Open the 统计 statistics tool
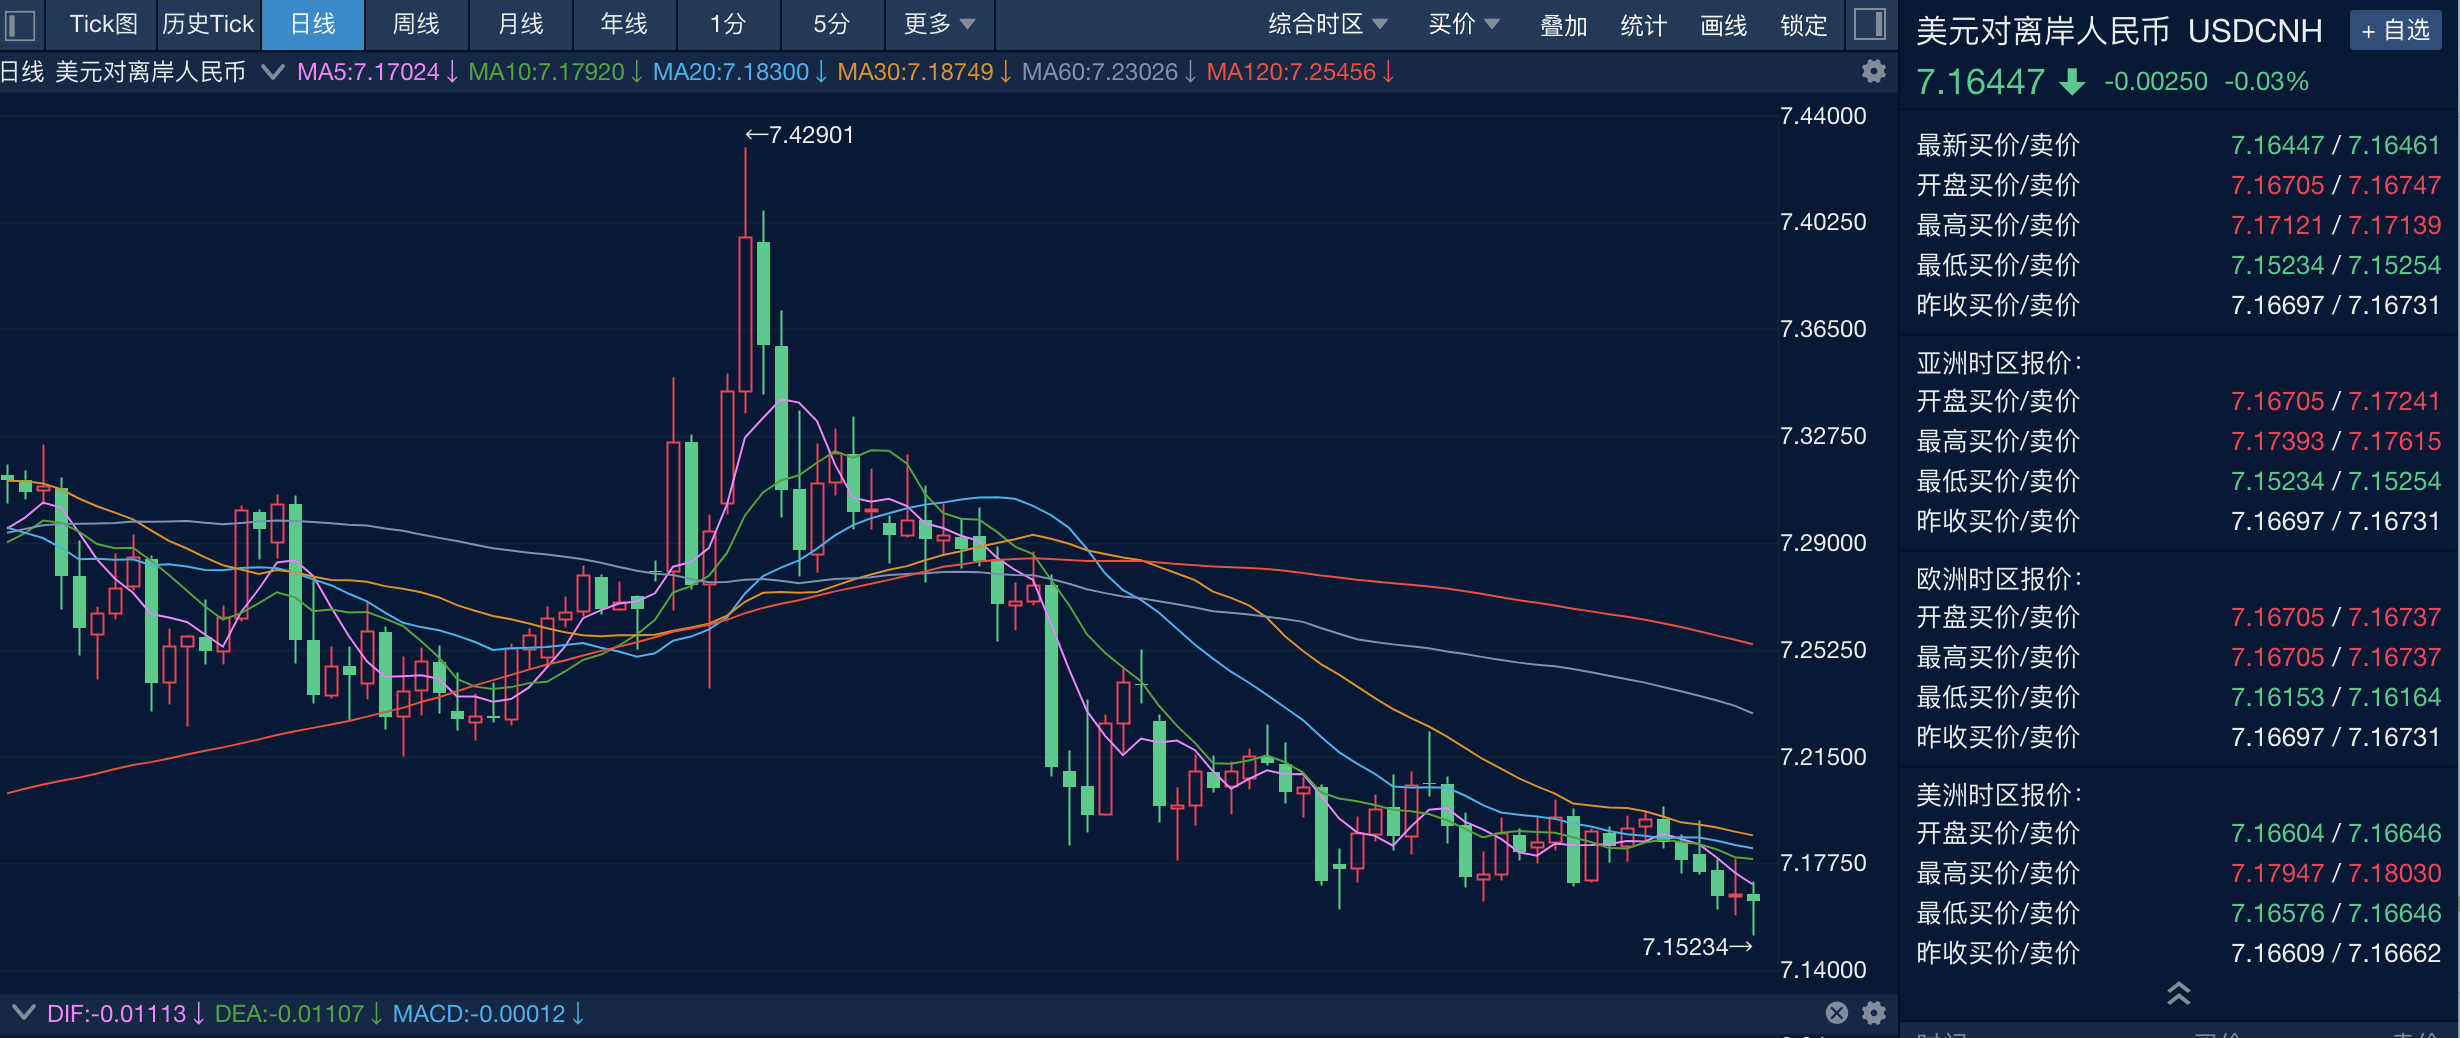2460x1038 pixels. pyautogui.click(x=1643, y=25)
